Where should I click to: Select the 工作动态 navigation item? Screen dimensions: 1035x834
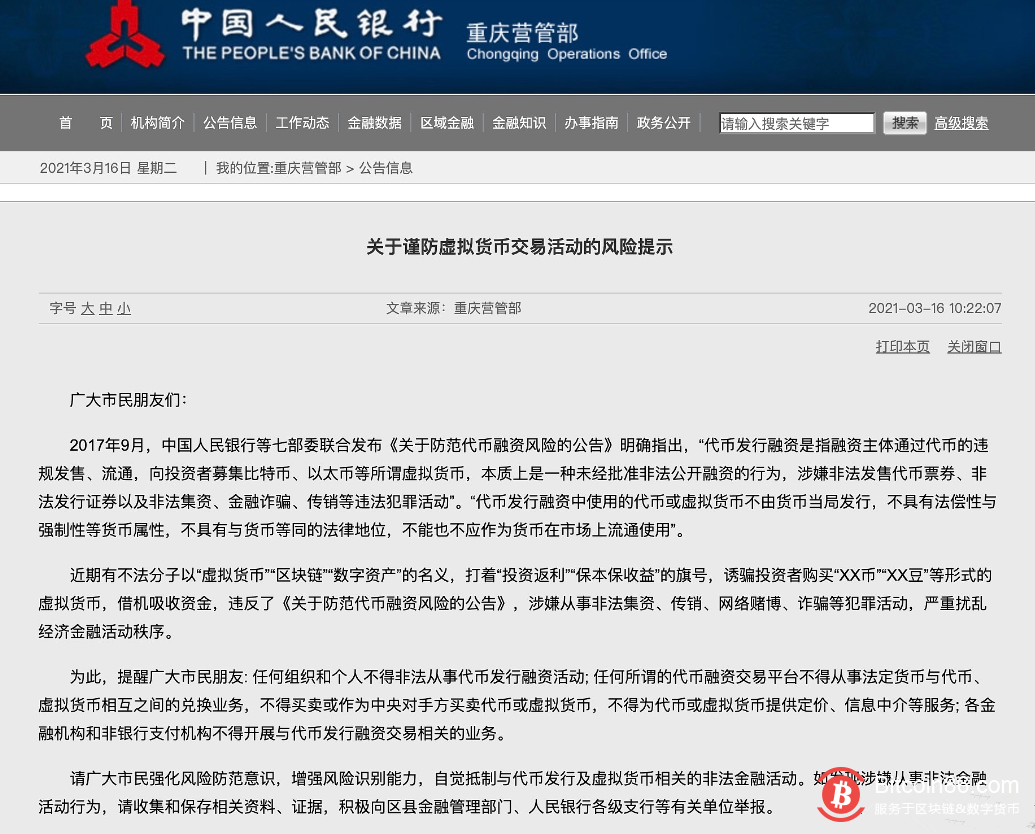tap(302, 122)
